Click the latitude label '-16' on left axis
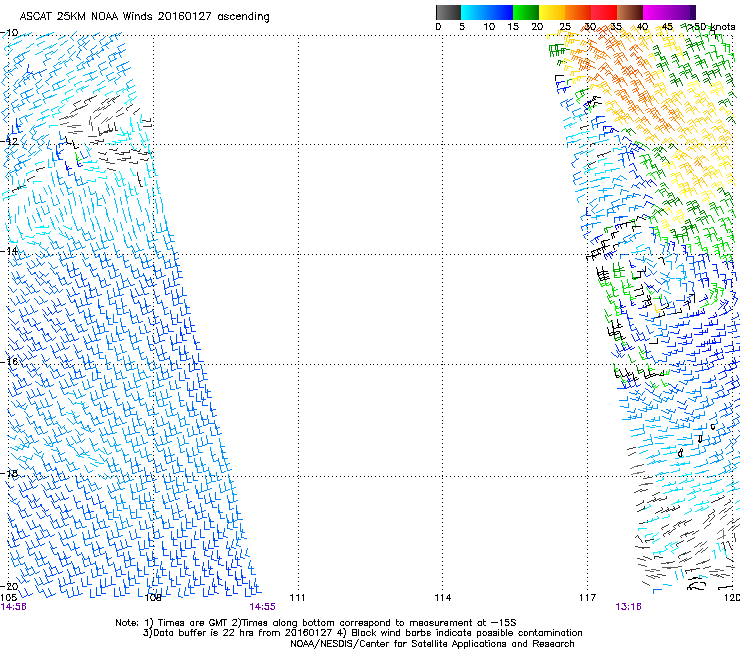This screenshot has height=650, width=740. [x=9, y=362]
